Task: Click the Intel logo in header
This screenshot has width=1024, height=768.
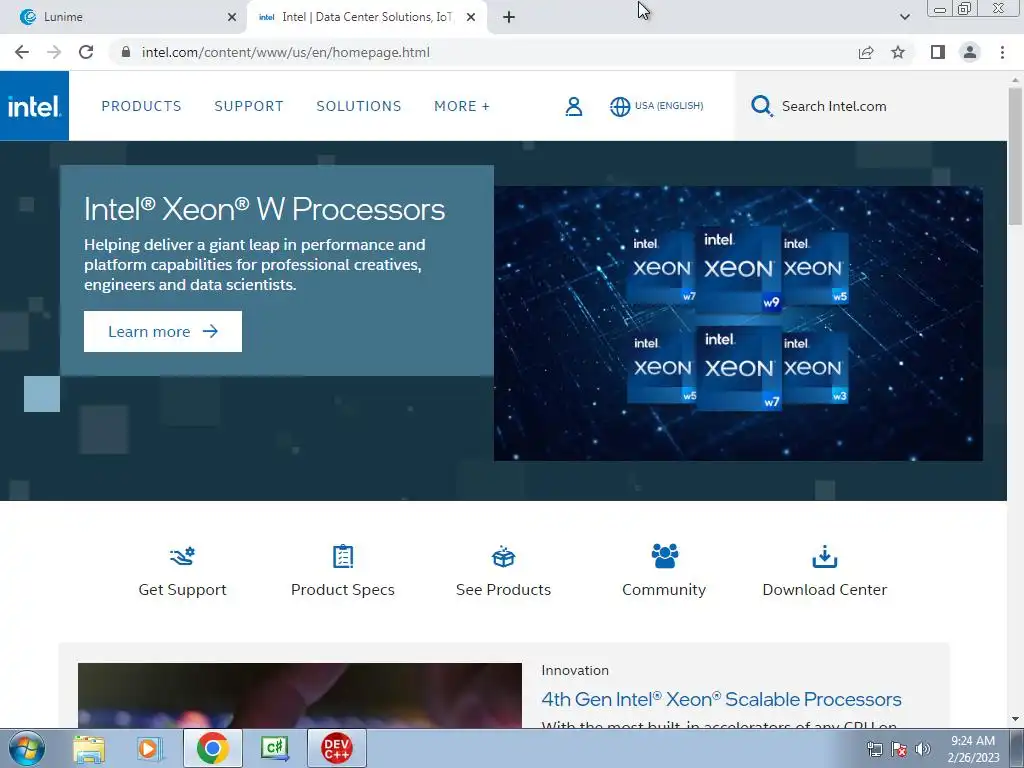Action: coord(34,106)
